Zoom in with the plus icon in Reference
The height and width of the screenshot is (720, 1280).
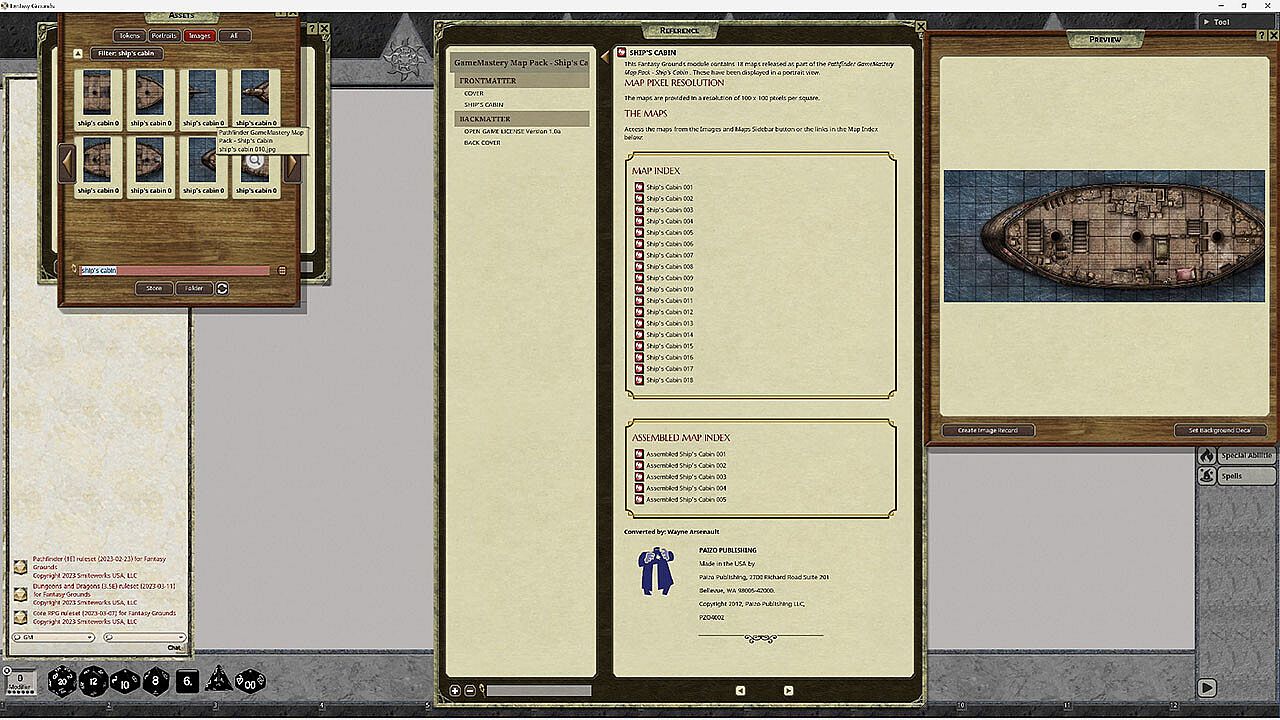click(455, 691)
